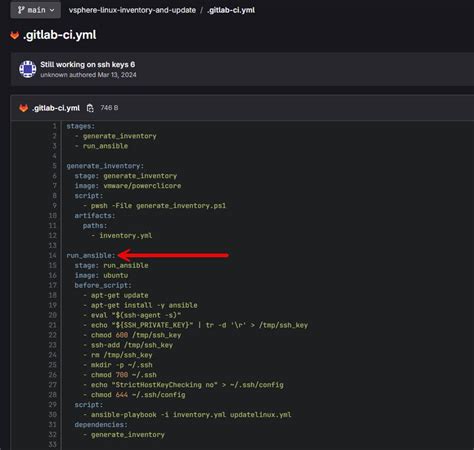Click the GitLab fox icon in file header
This screenshot has height=450, width=474.
coord(23,108)
